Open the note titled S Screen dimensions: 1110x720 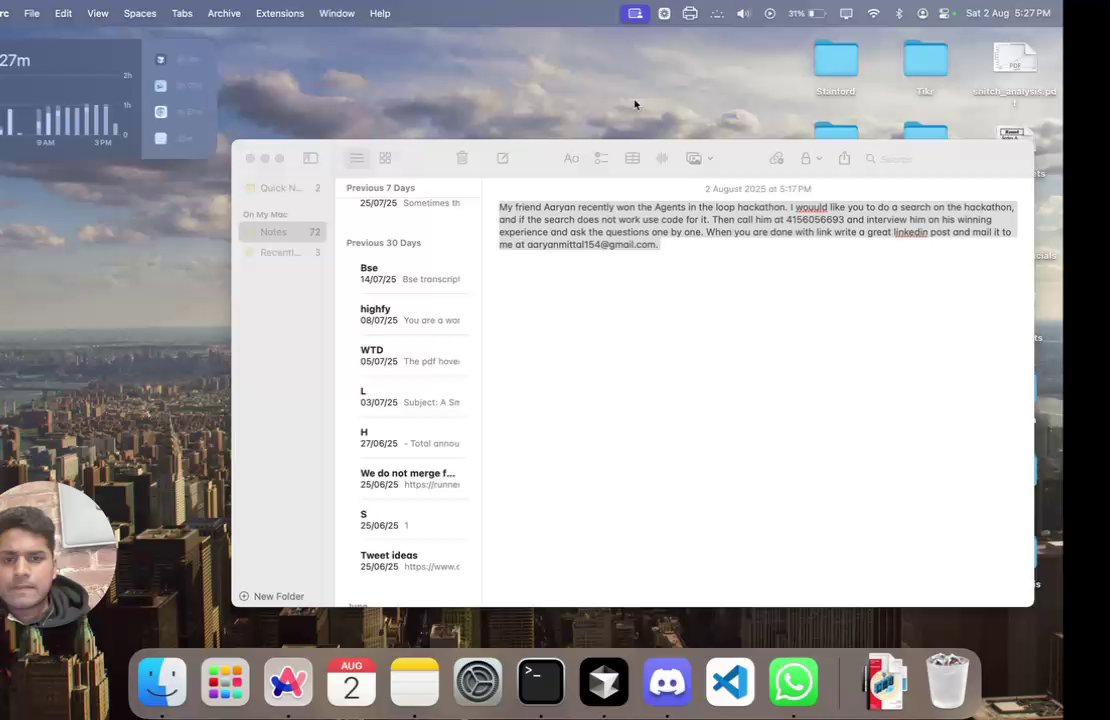[410, 520]
